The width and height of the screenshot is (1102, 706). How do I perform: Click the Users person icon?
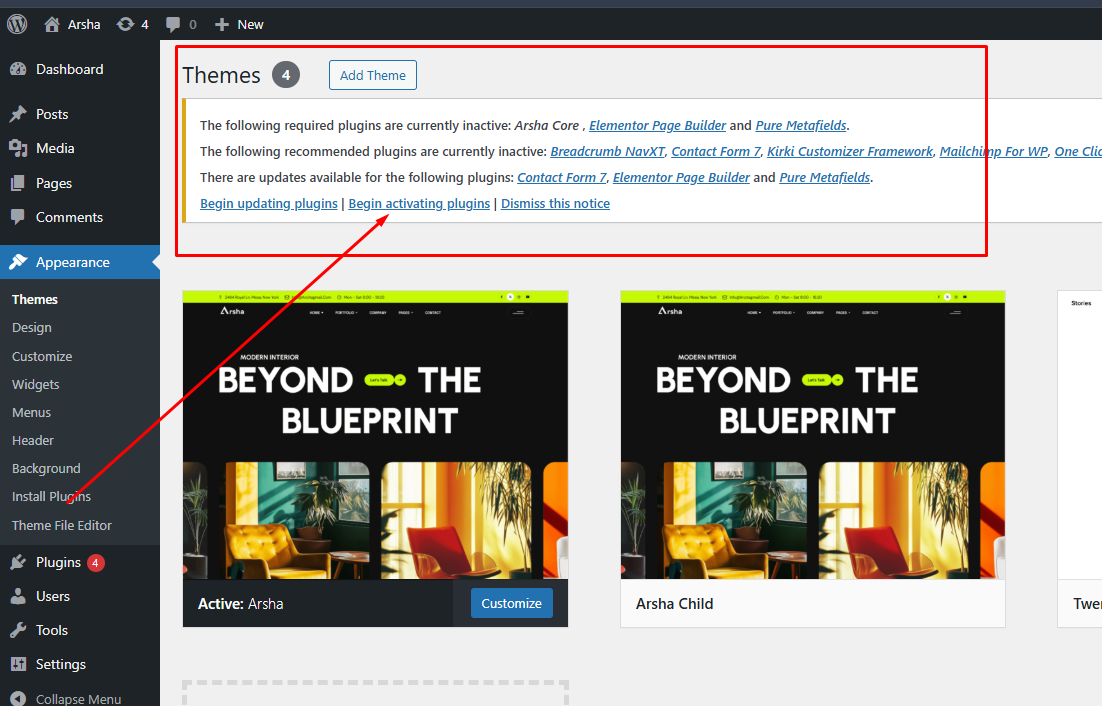point(18,596)
